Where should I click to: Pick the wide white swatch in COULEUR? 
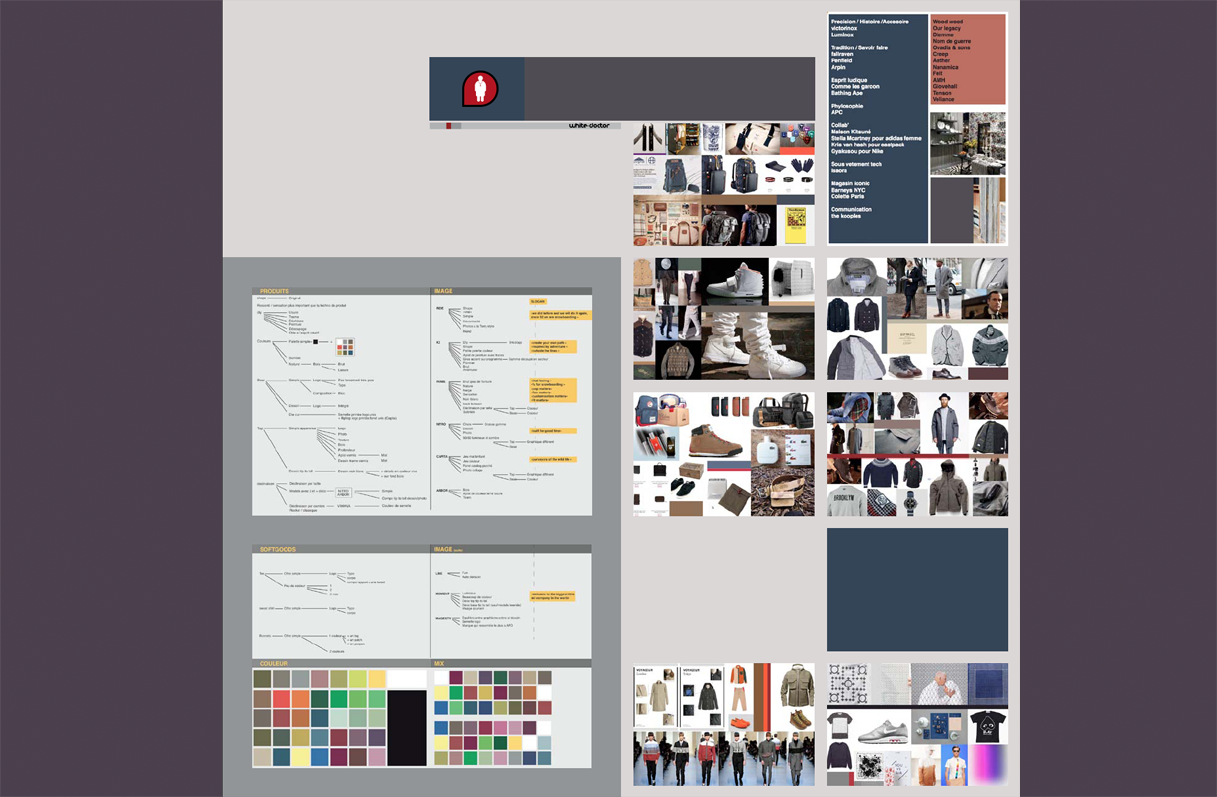coord(406,679)
